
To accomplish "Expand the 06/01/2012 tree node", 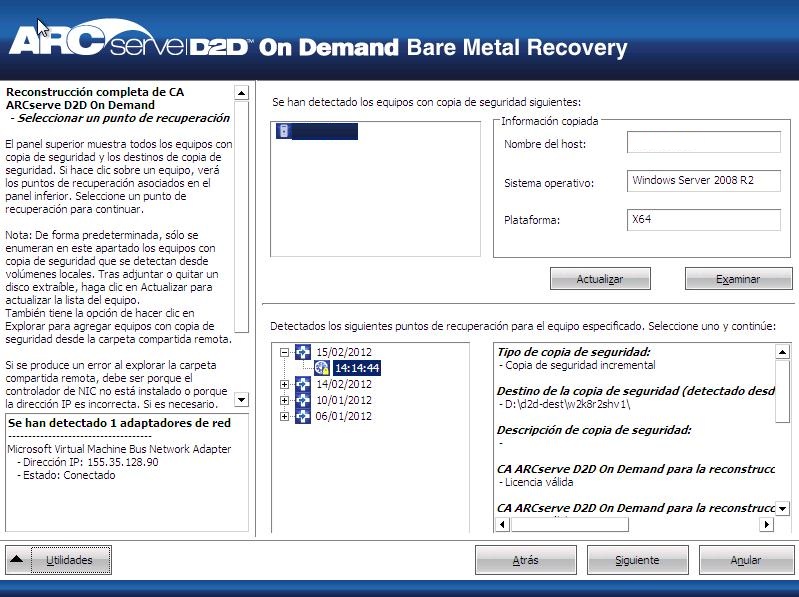I will [285, 416].
